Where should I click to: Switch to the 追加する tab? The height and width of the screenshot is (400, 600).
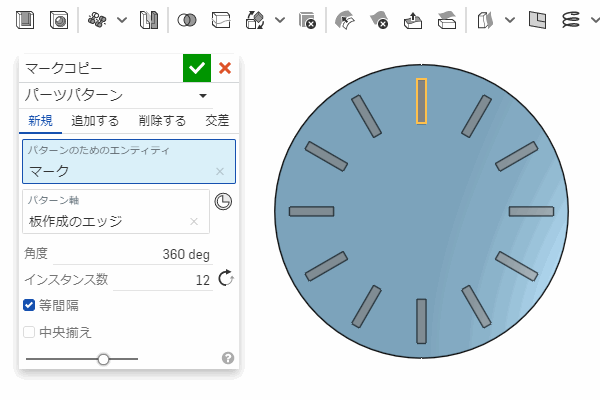[x=95, y=121]
